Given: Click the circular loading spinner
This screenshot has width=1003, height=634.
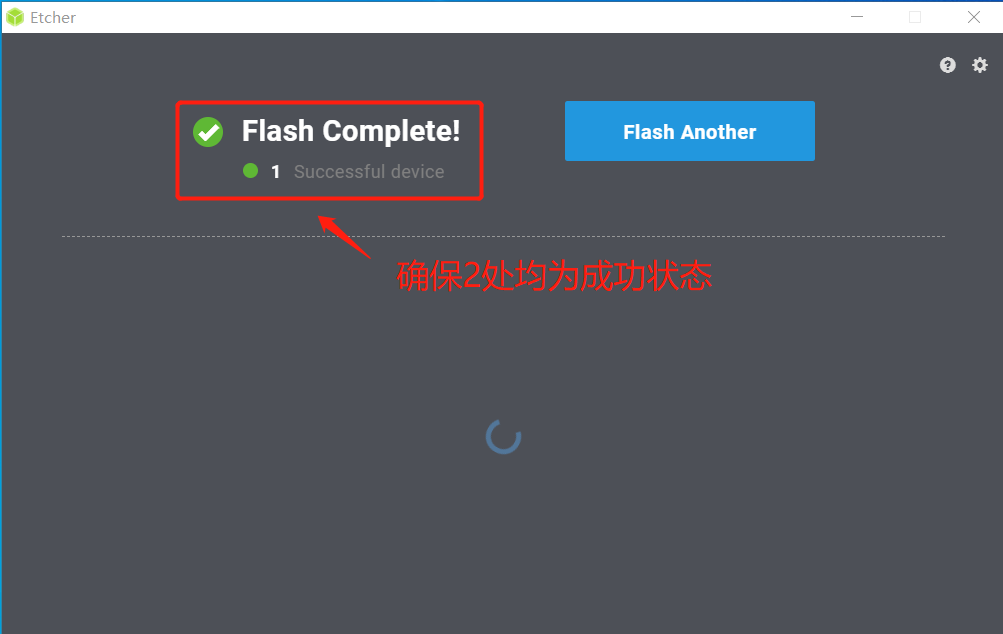Looking at the screenshot, I should 503,437.
